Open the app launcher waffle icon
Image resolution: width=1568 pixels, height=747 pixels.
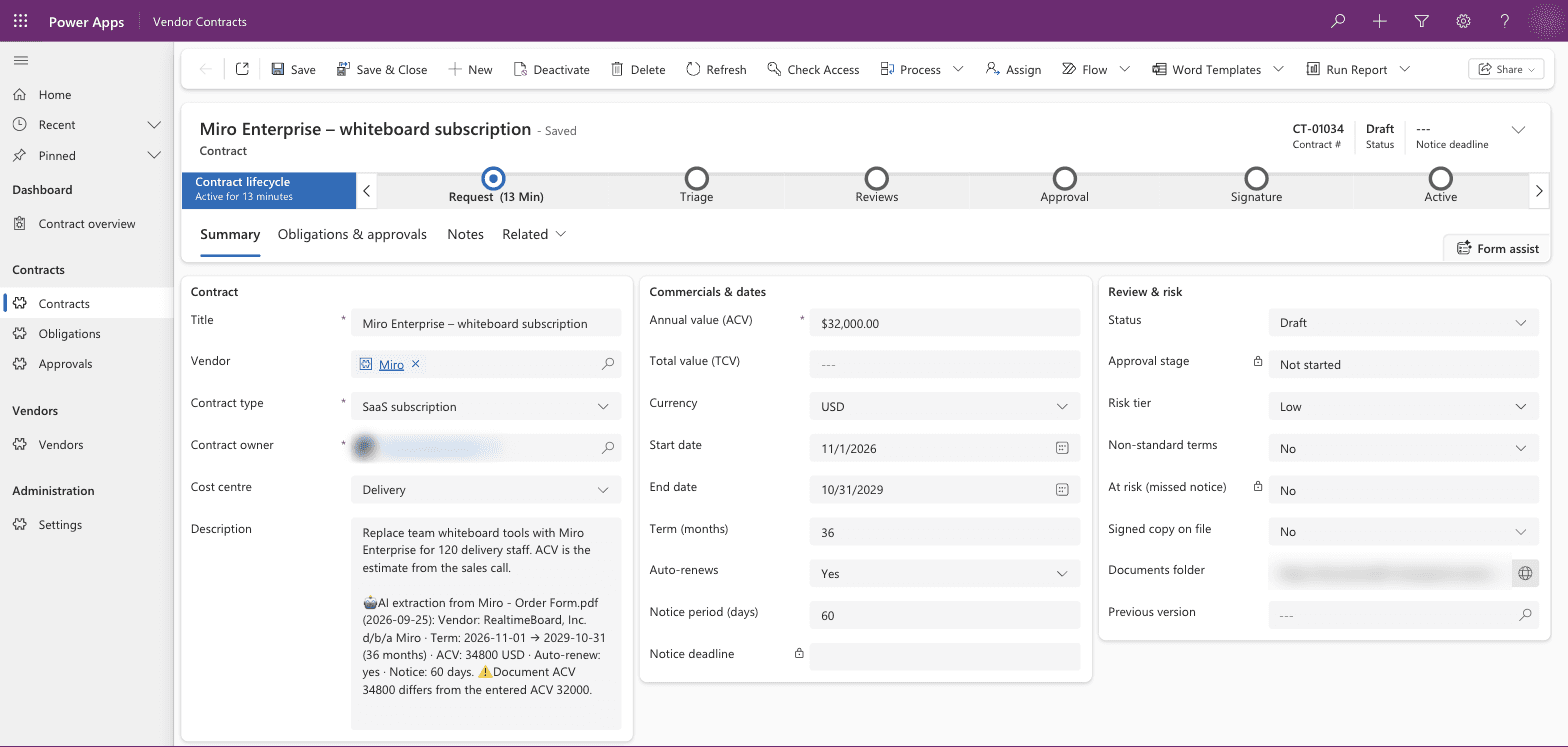pos(20,21)
